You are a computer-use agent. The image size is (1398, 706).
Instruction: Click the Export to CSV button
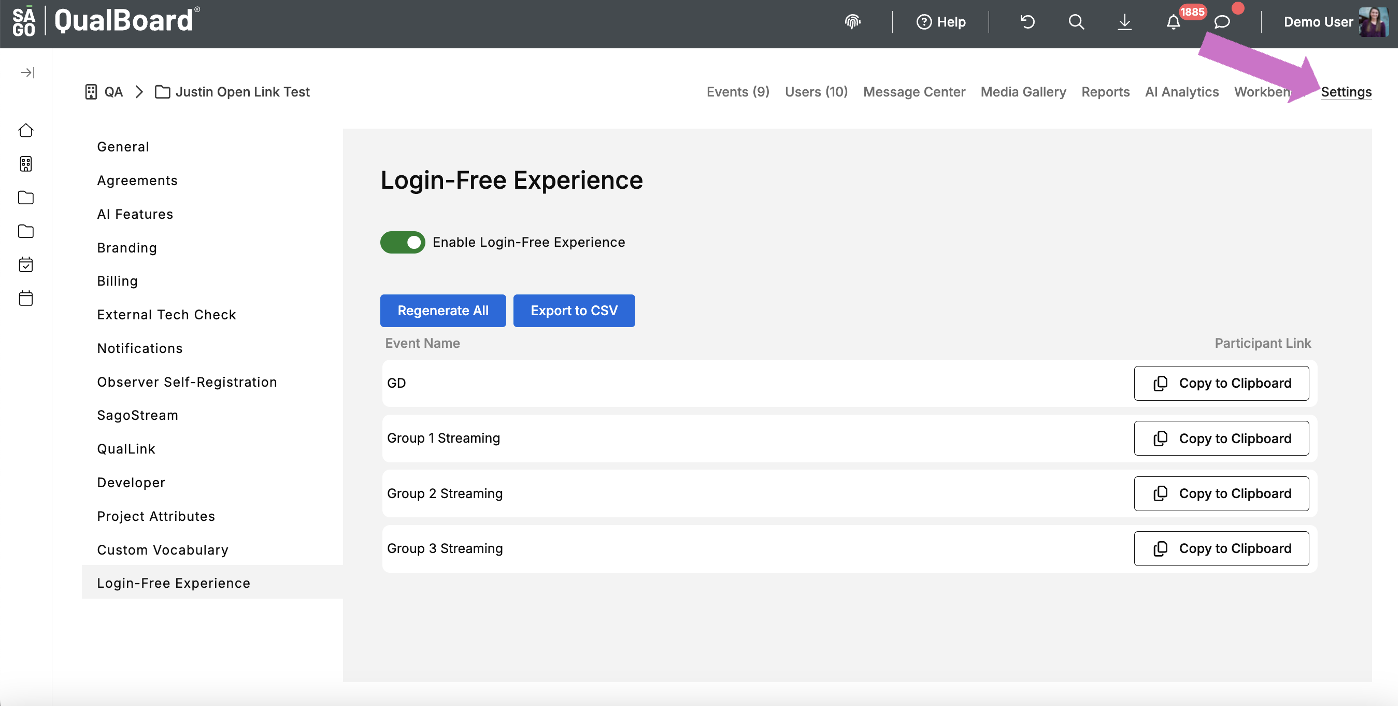point(574,311)
